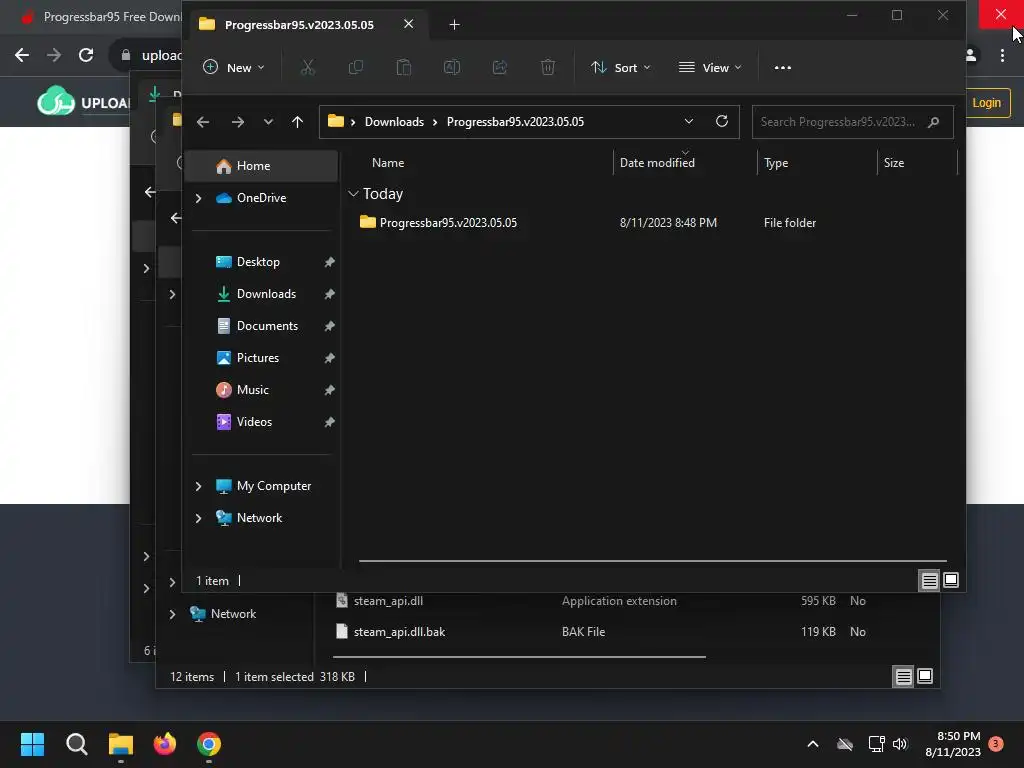This screenshot has width=1024, height=768.
Task: Expand My Computer tree node
Action: [x=199, y=486]
